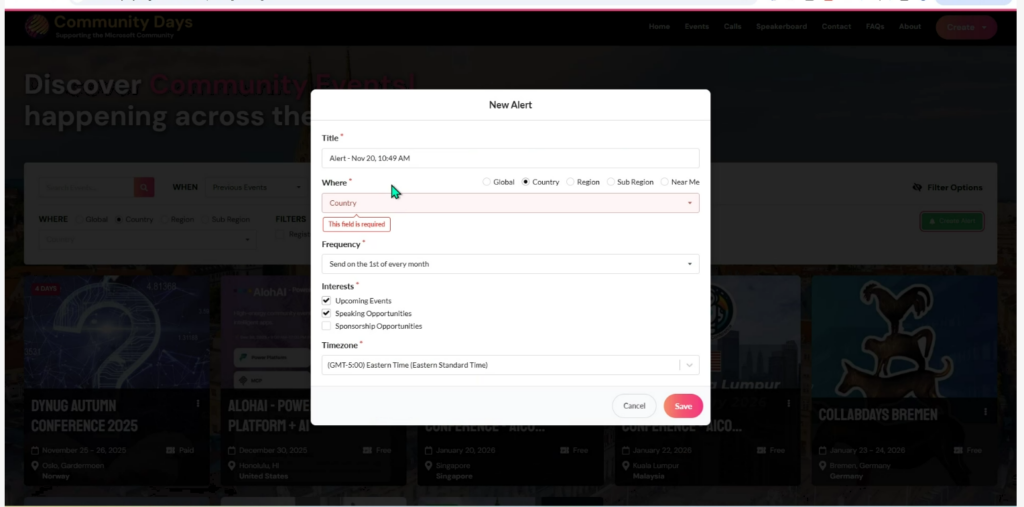Select the Global radio option
Image resolution: width=1024 pixels, height=507 pixels.
487,182
